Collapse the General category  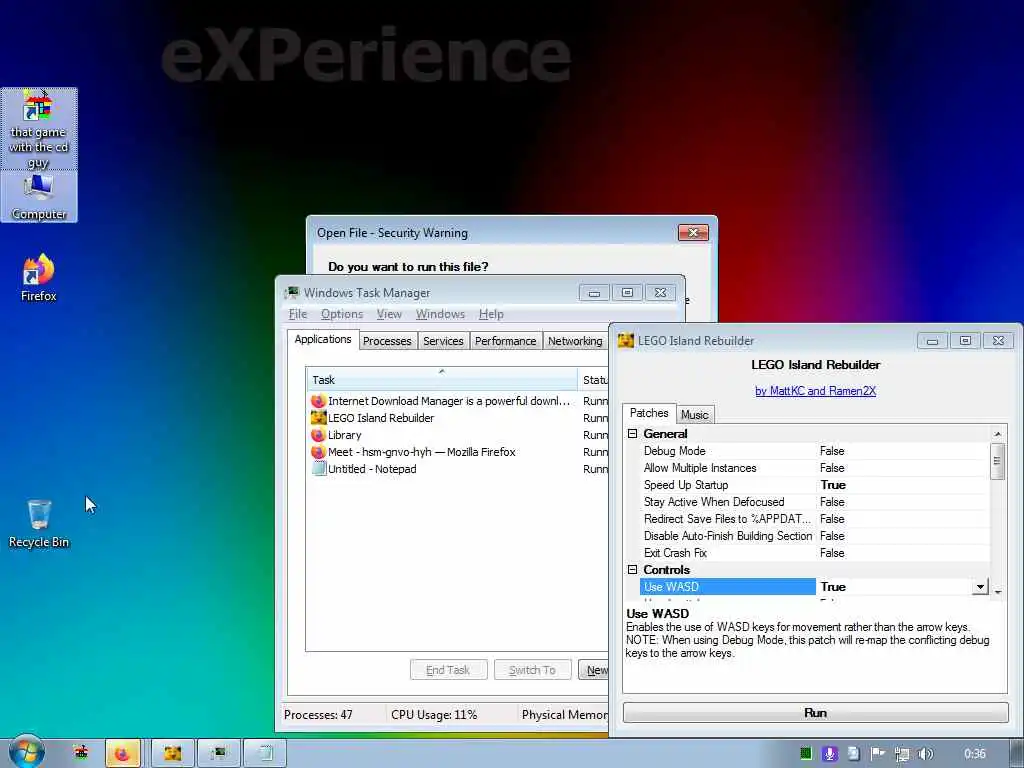[632, 434]
